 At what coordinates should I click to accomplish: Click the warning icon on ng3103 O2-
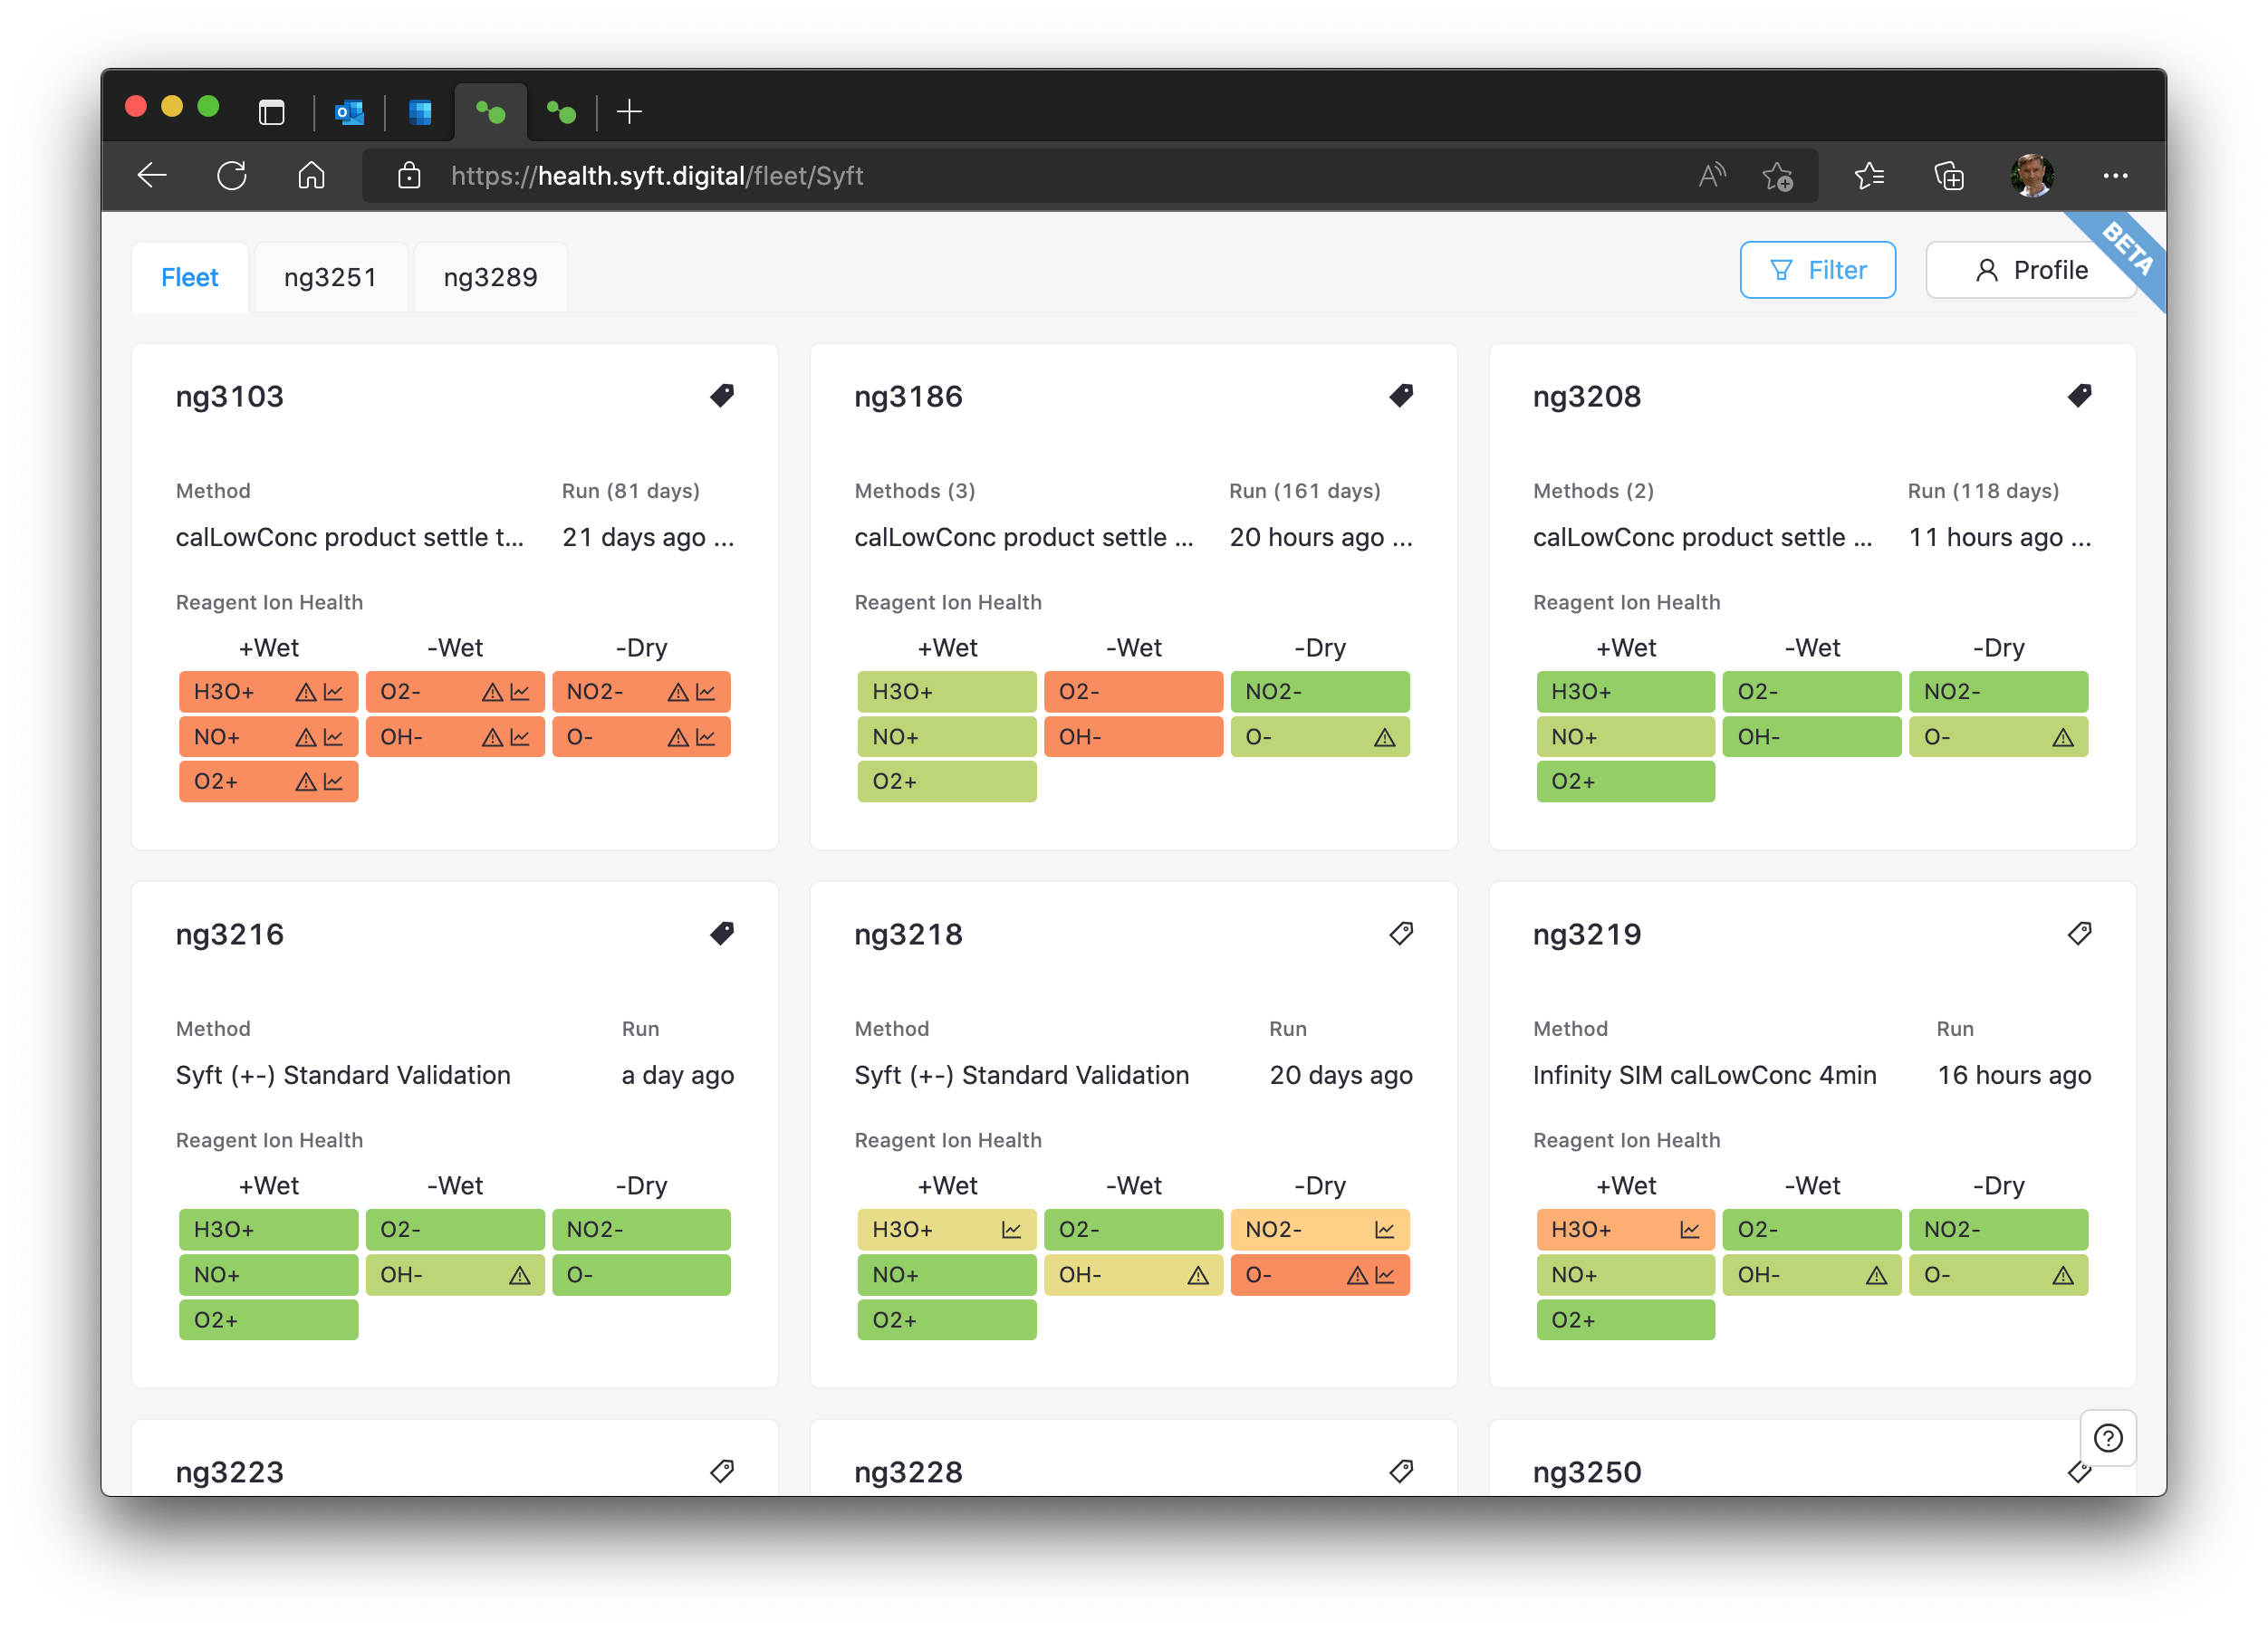coord(492,692)
